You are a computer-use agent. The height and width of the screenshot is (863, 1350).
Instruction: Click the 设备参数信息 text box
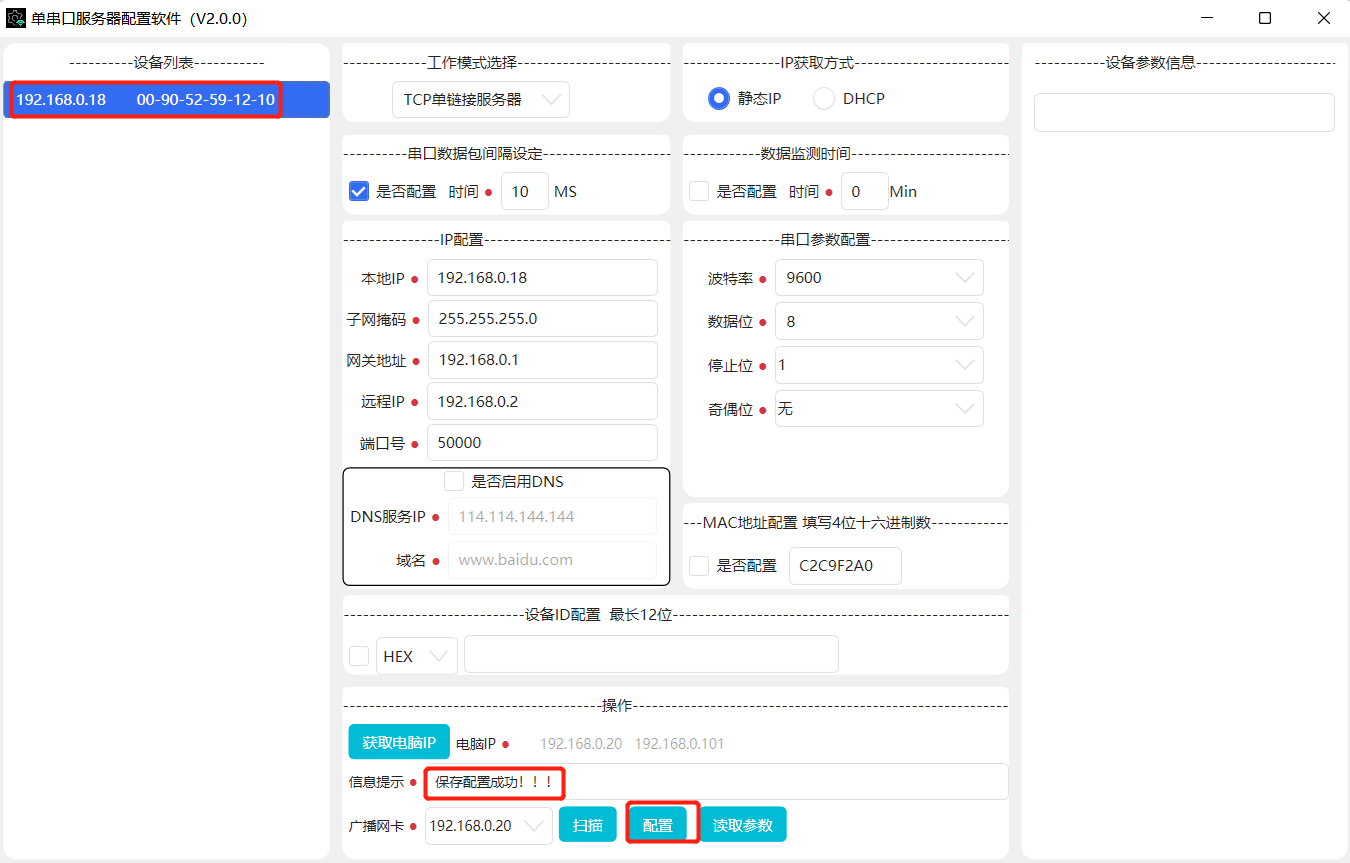click(1184, 112)
